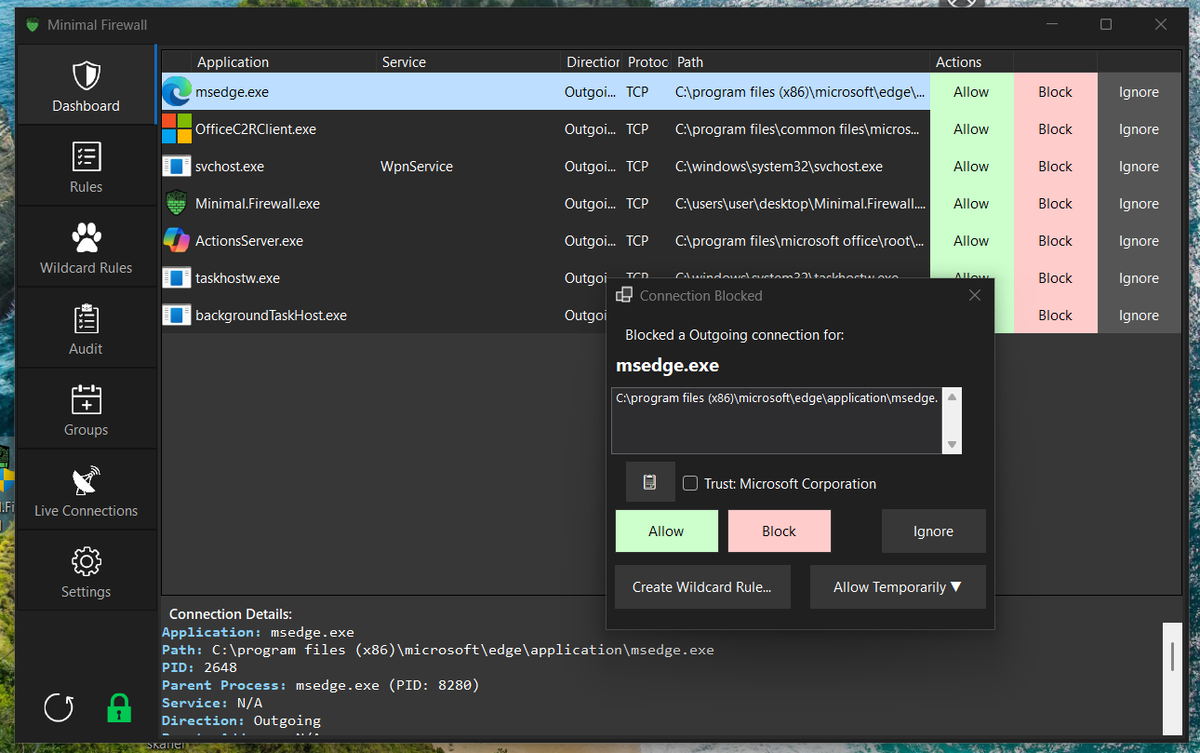Viewport: 1200px width, 753px height.
Task: Block the backgroundTaskHost.exe row
Action: pyautogui.click(x=1055, y=315)
